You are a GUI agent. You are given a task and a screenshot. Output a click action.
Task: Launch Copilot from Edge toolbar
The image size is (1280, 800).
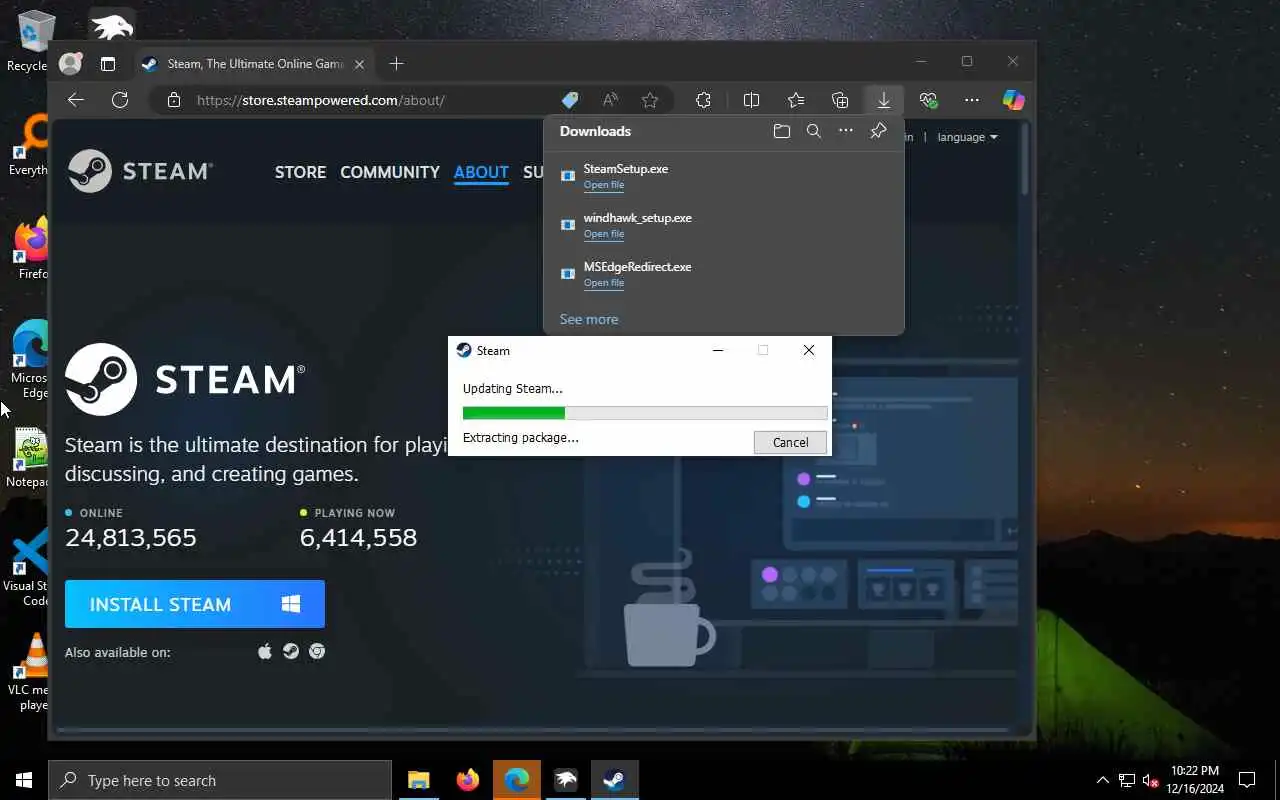pyautogui.click(x=1014, y=100)
